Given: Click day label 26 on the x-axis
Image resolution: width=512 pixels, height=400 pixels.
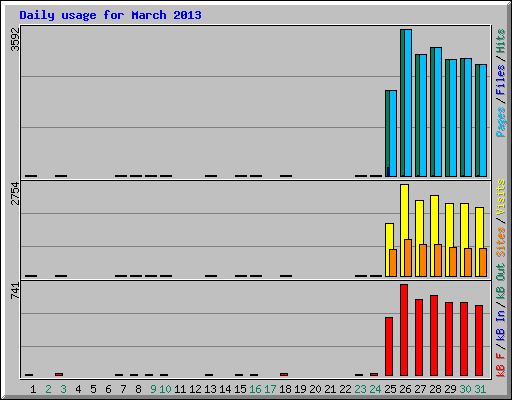Looking at the screenshot, I should click(405, 389).
